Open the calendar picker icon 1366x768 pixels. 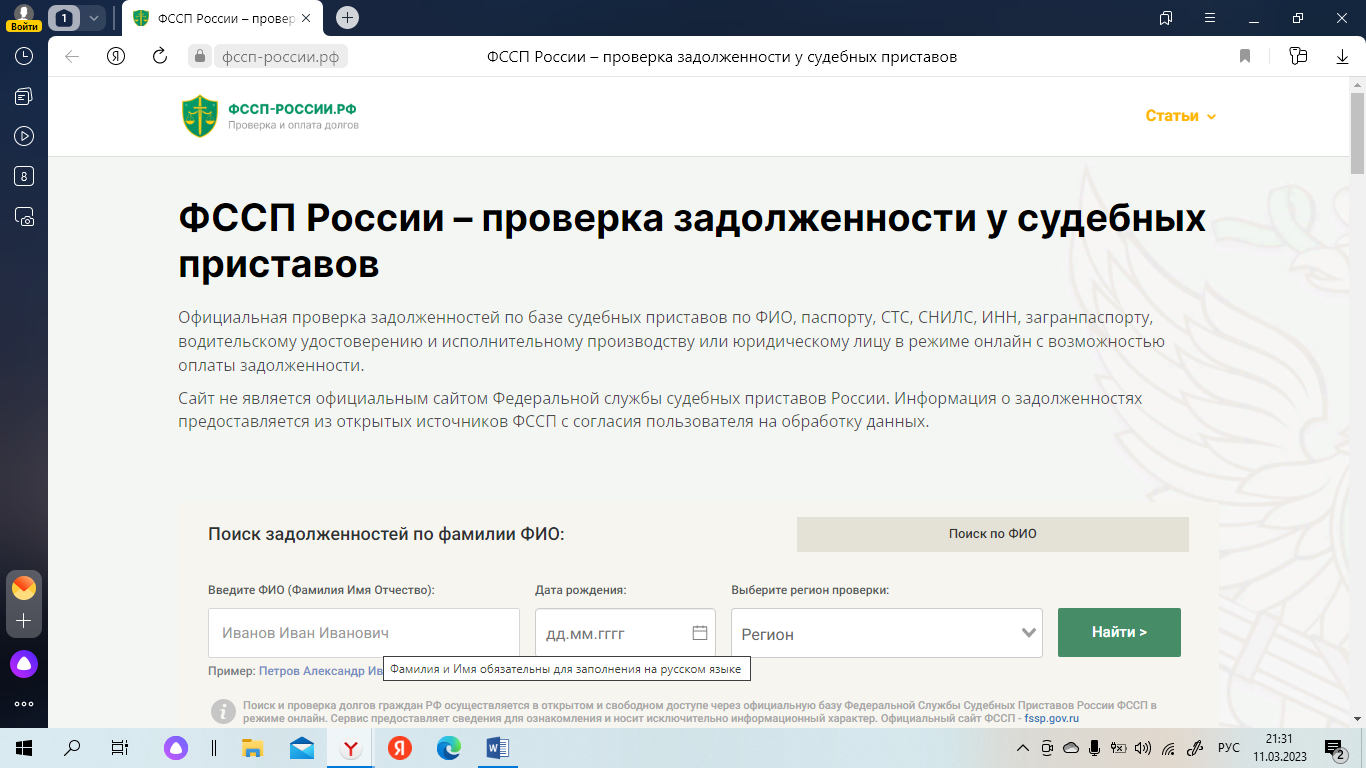(700, 633)
